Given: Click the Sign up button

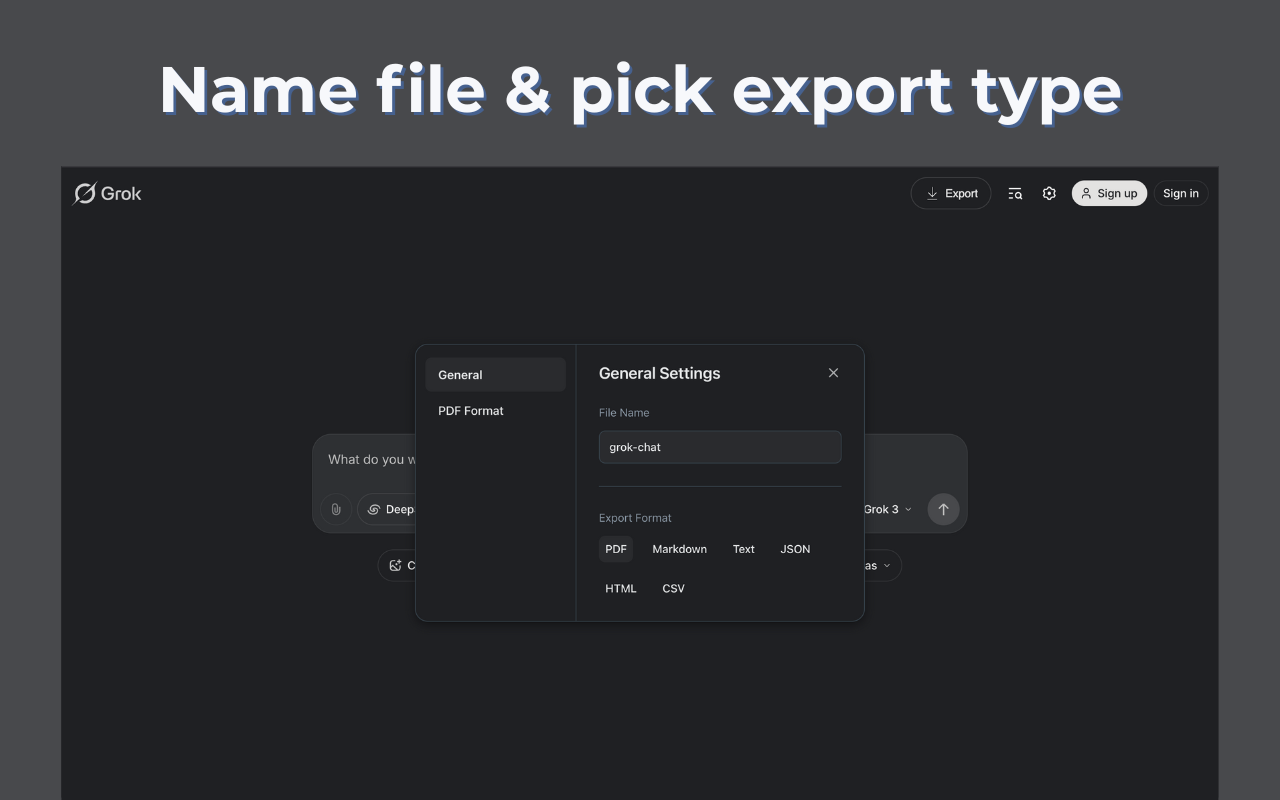Looking at the screenshot, I should (x=1109, y=193).
